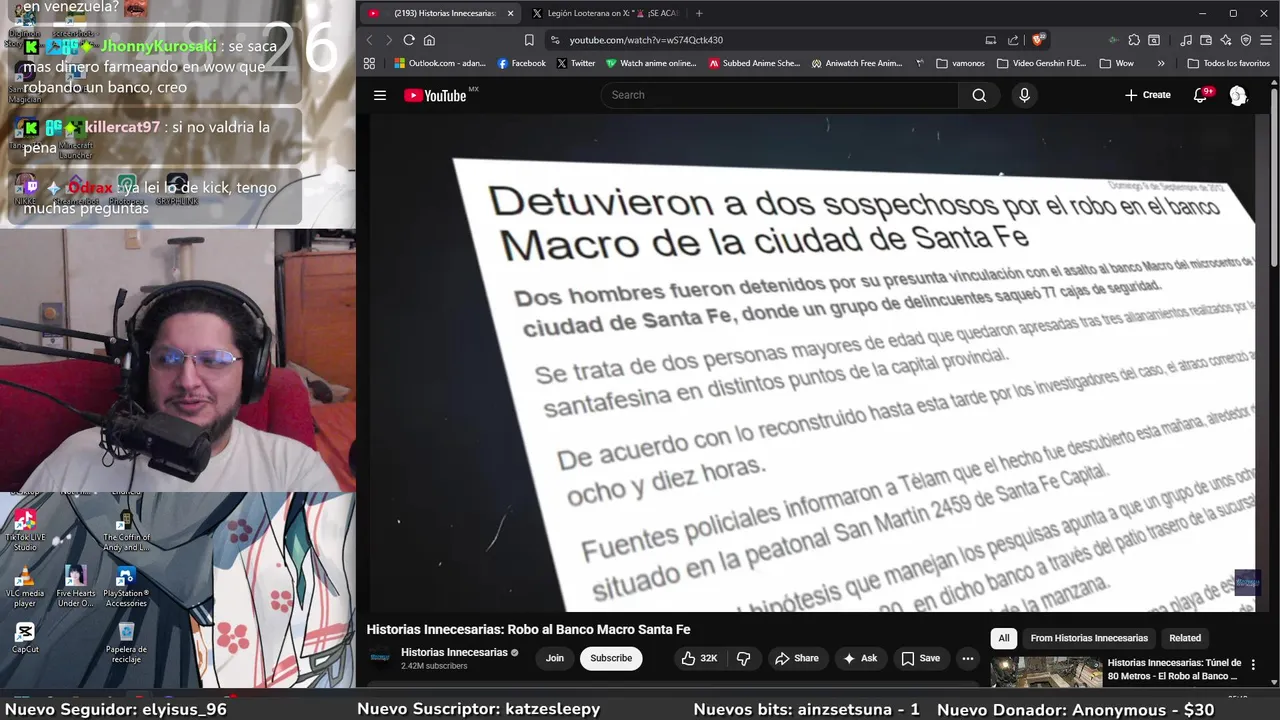Open PlayStation Accessories desktop icon
1280x720 pixels.
(x=126, y=586)
